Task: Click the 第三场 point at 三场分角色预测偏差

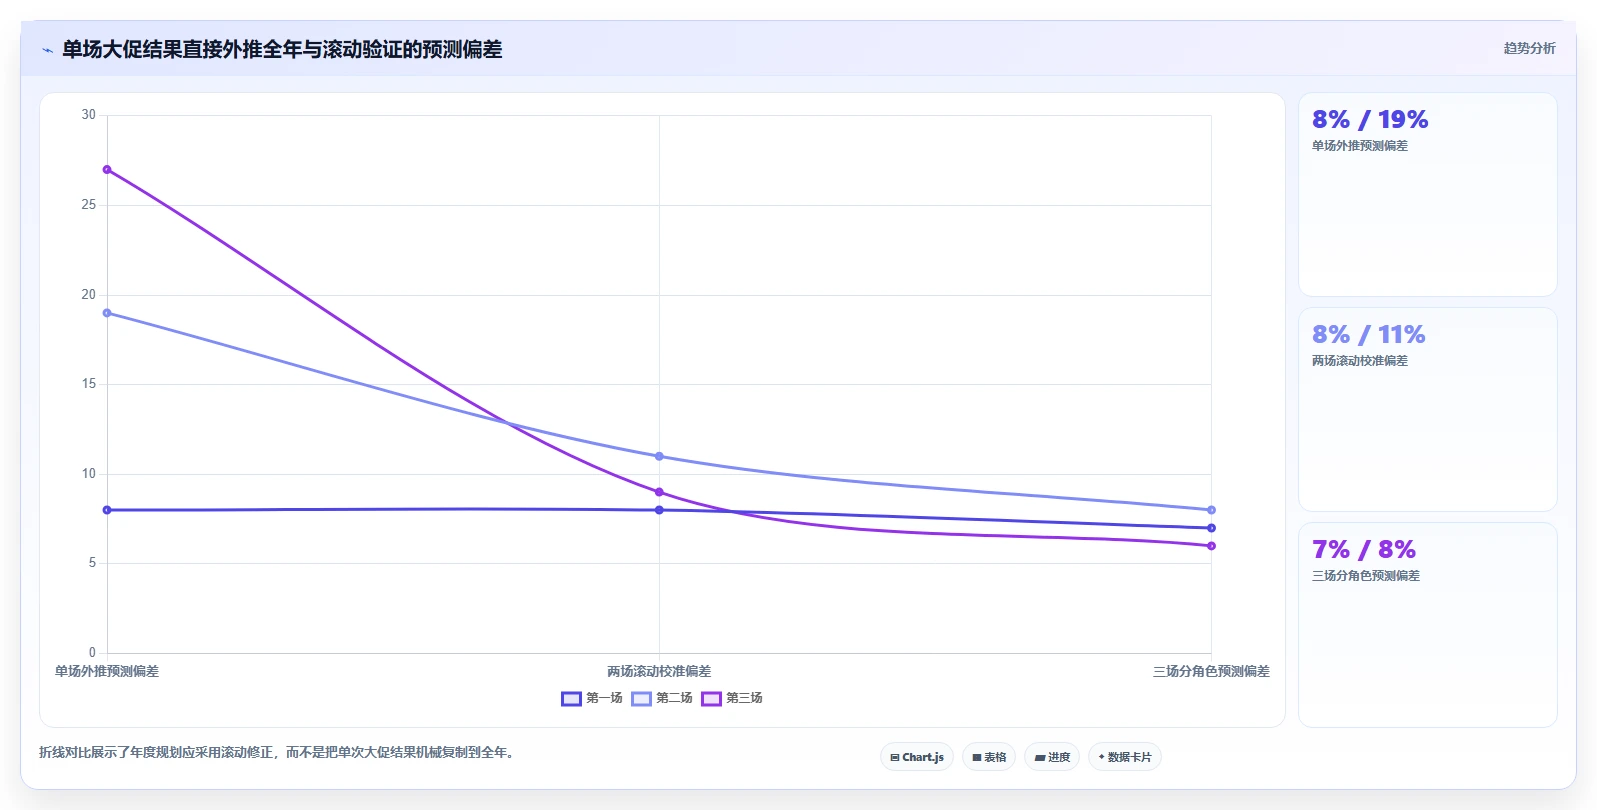Action: pyautogui.click(x=1211, y=546)
